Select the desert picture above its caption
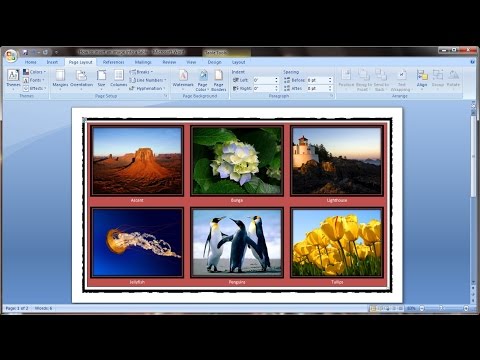The width and height of the screenshot is (480, 360). [137, 160]
